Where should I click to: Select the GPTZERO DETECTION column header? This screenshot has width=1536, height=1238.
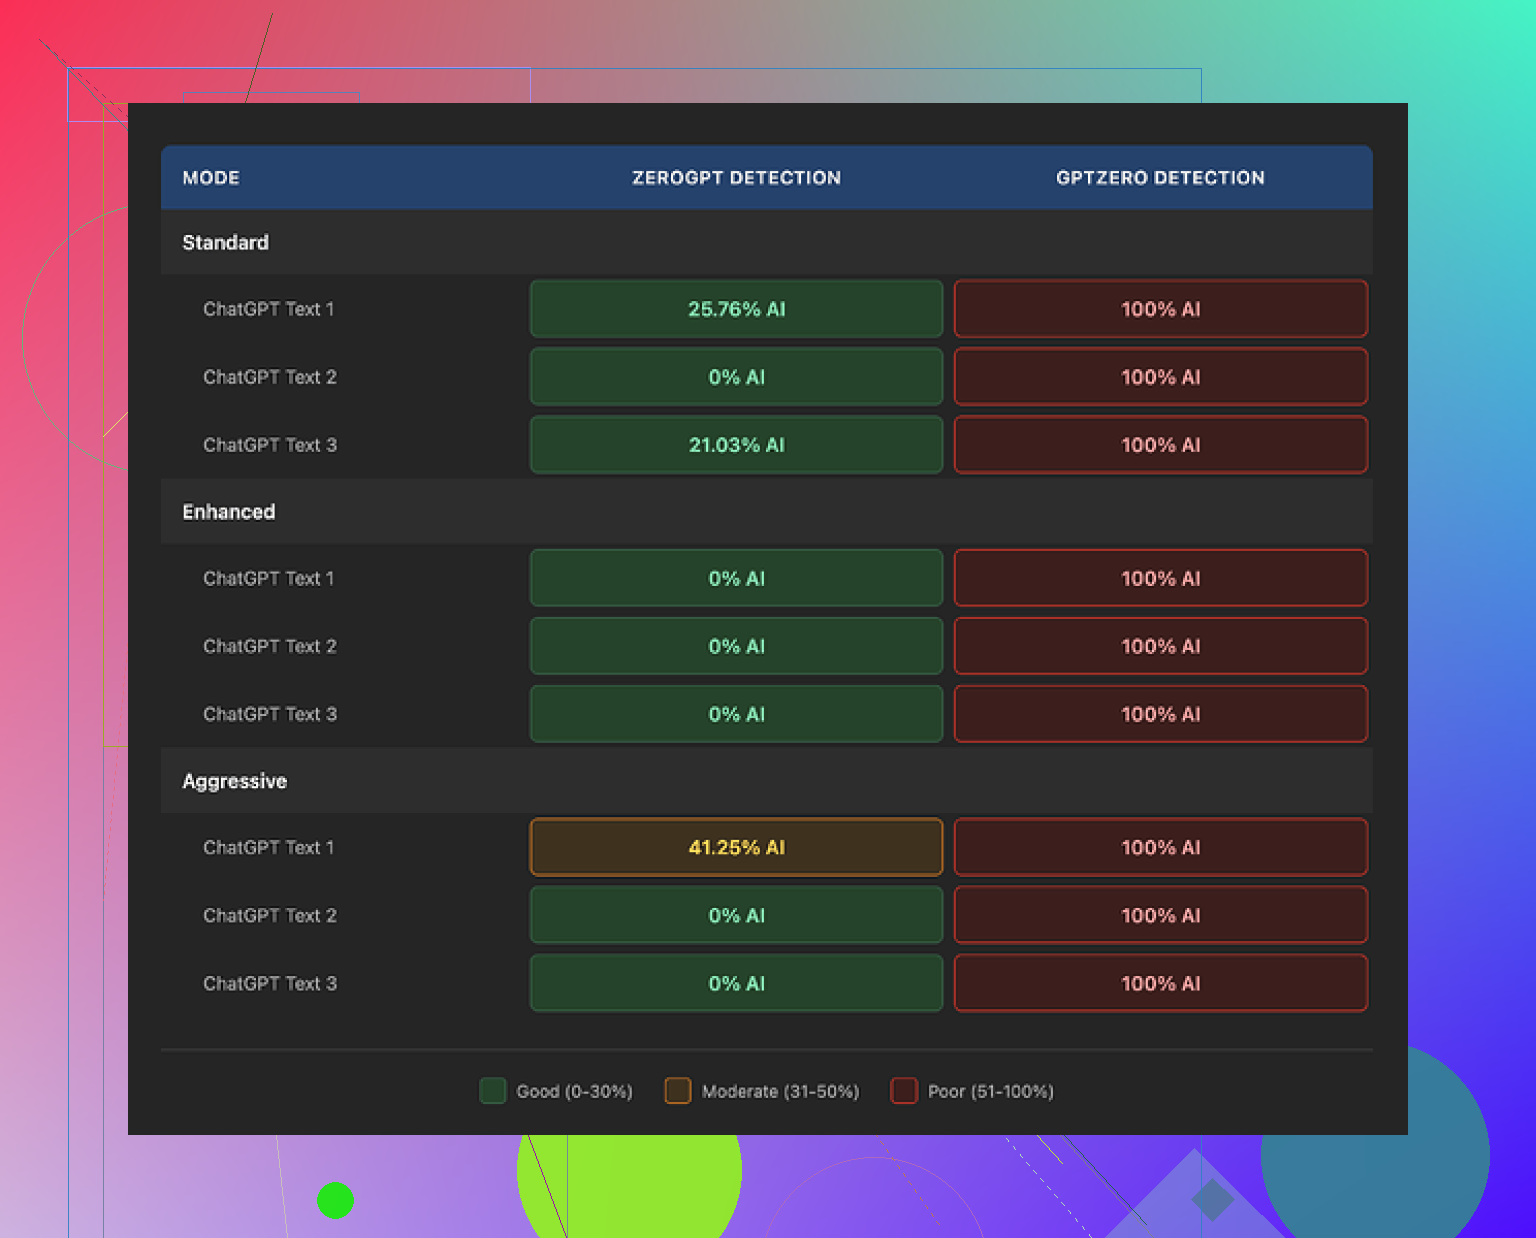pos(1160,178)
